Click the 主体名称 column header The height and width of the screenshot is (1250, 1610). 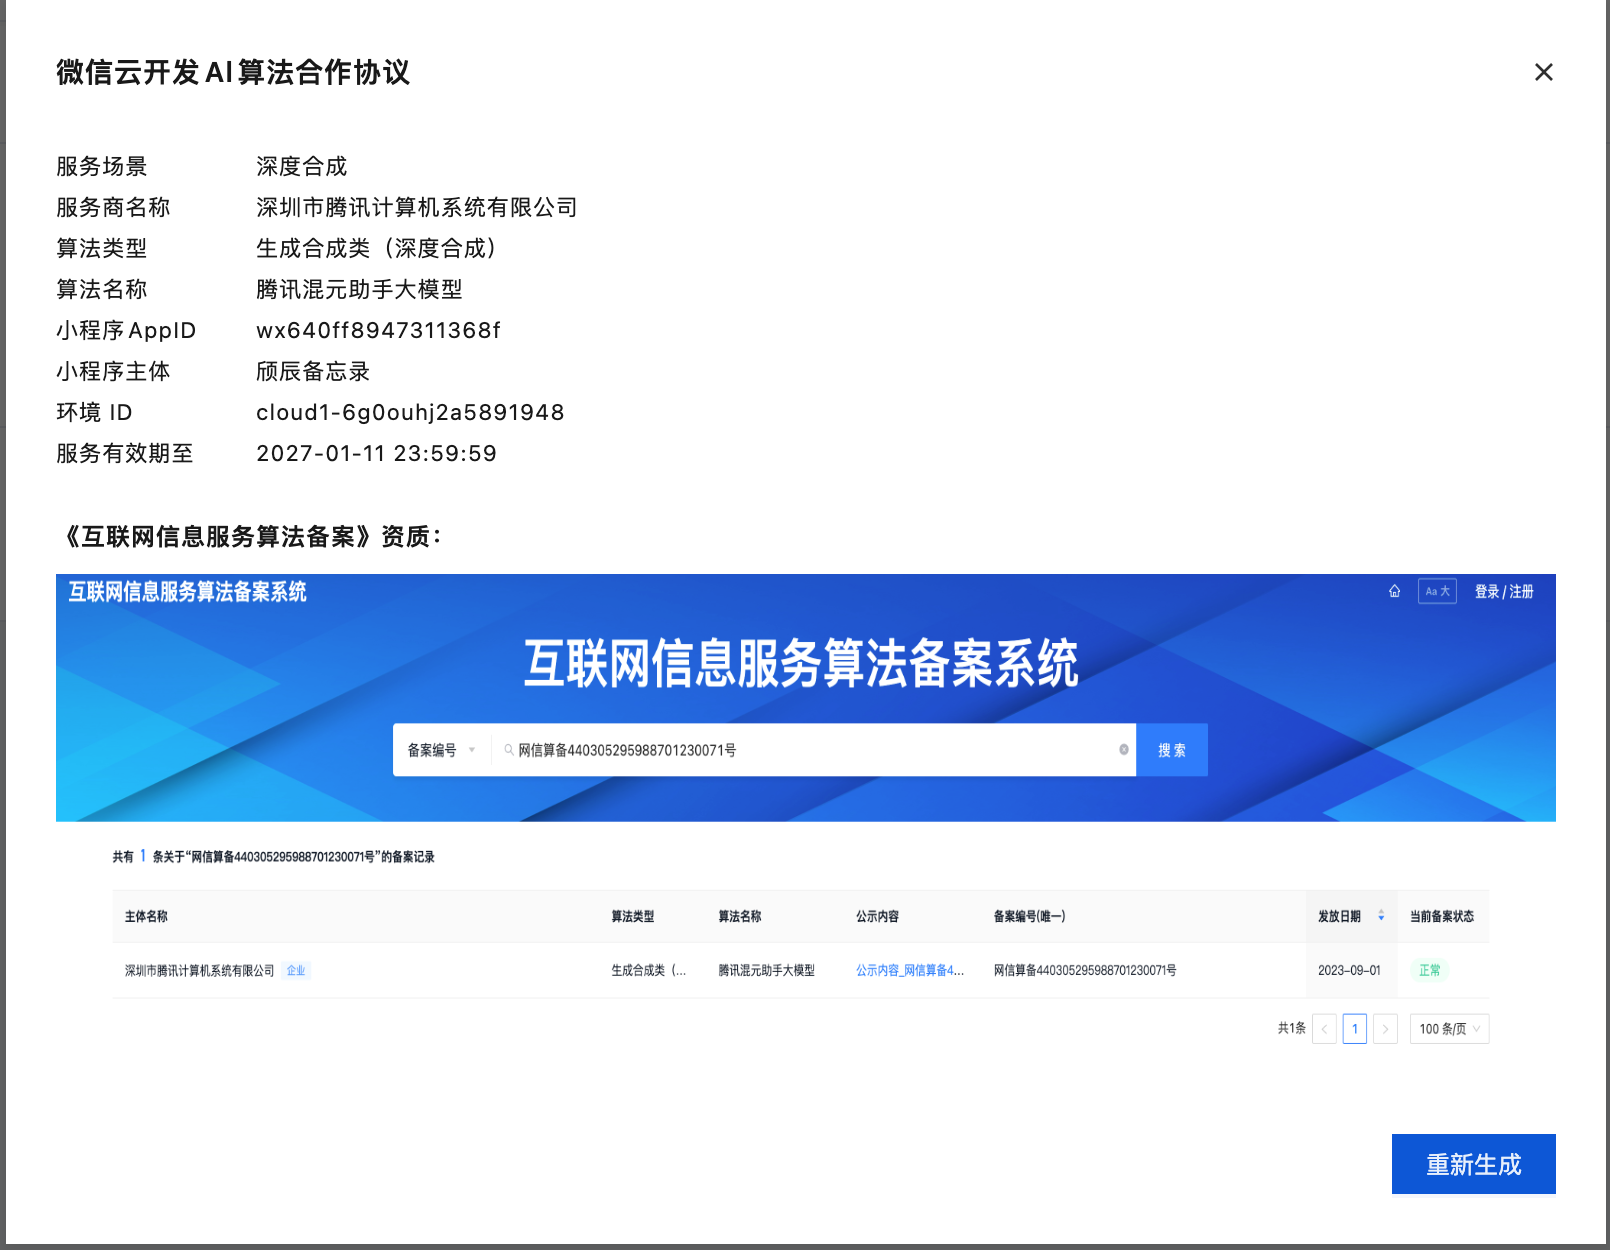pyautogui.click(x=146, y=916)
